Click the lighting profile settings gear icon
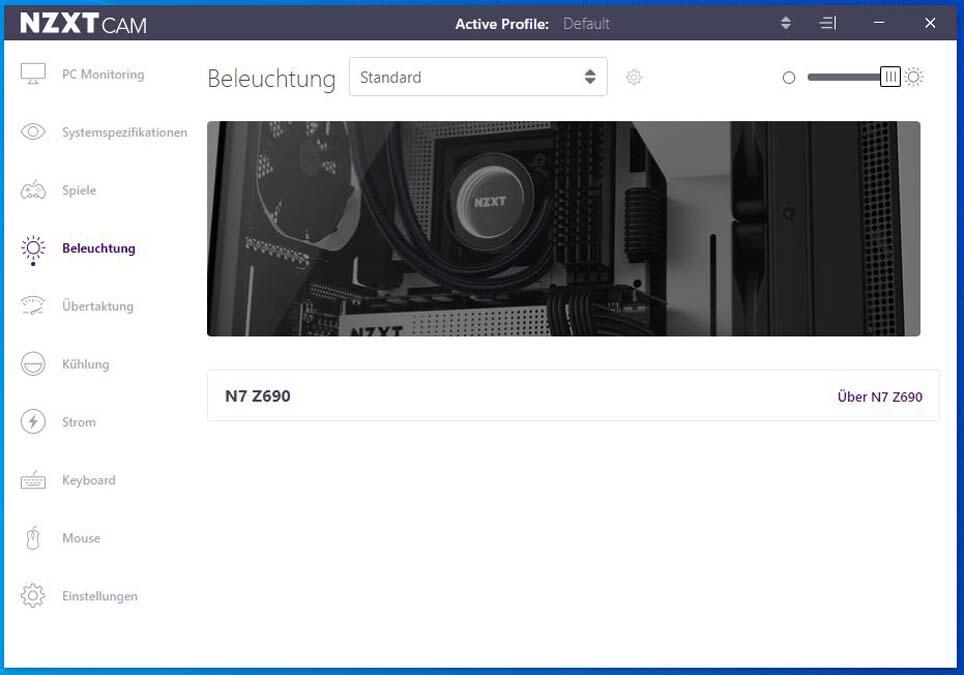Image resolution: width=964 pixels, height=675 pixels. point(634,77)
